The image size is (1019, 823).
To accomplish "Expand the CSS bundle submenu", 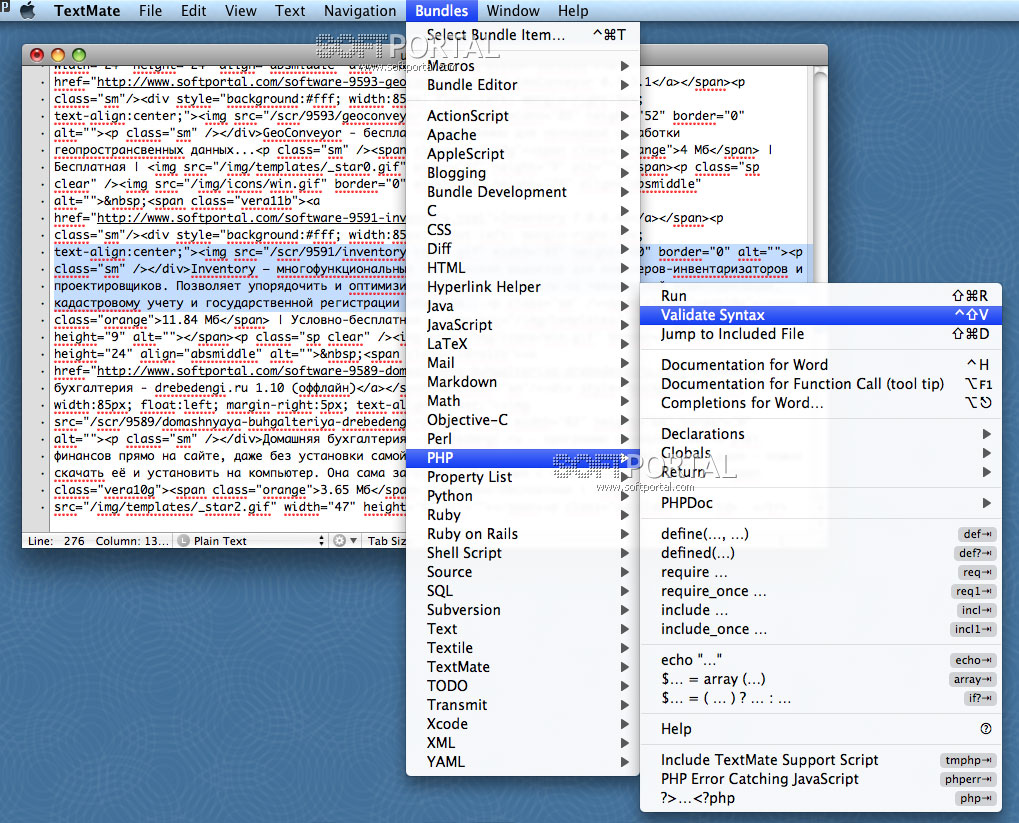I will (522, 230).
